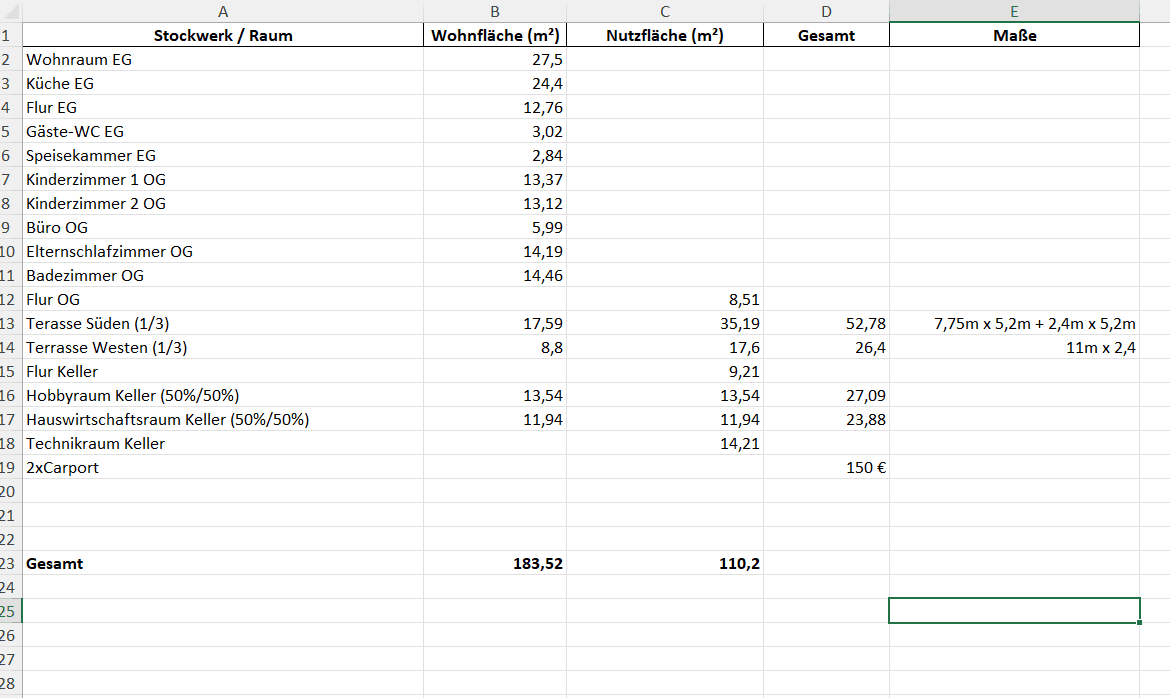Select the 'Stockwerk / Raum' header cell
Viewport: 1170px width, 698px height.
tap(222, 35)
